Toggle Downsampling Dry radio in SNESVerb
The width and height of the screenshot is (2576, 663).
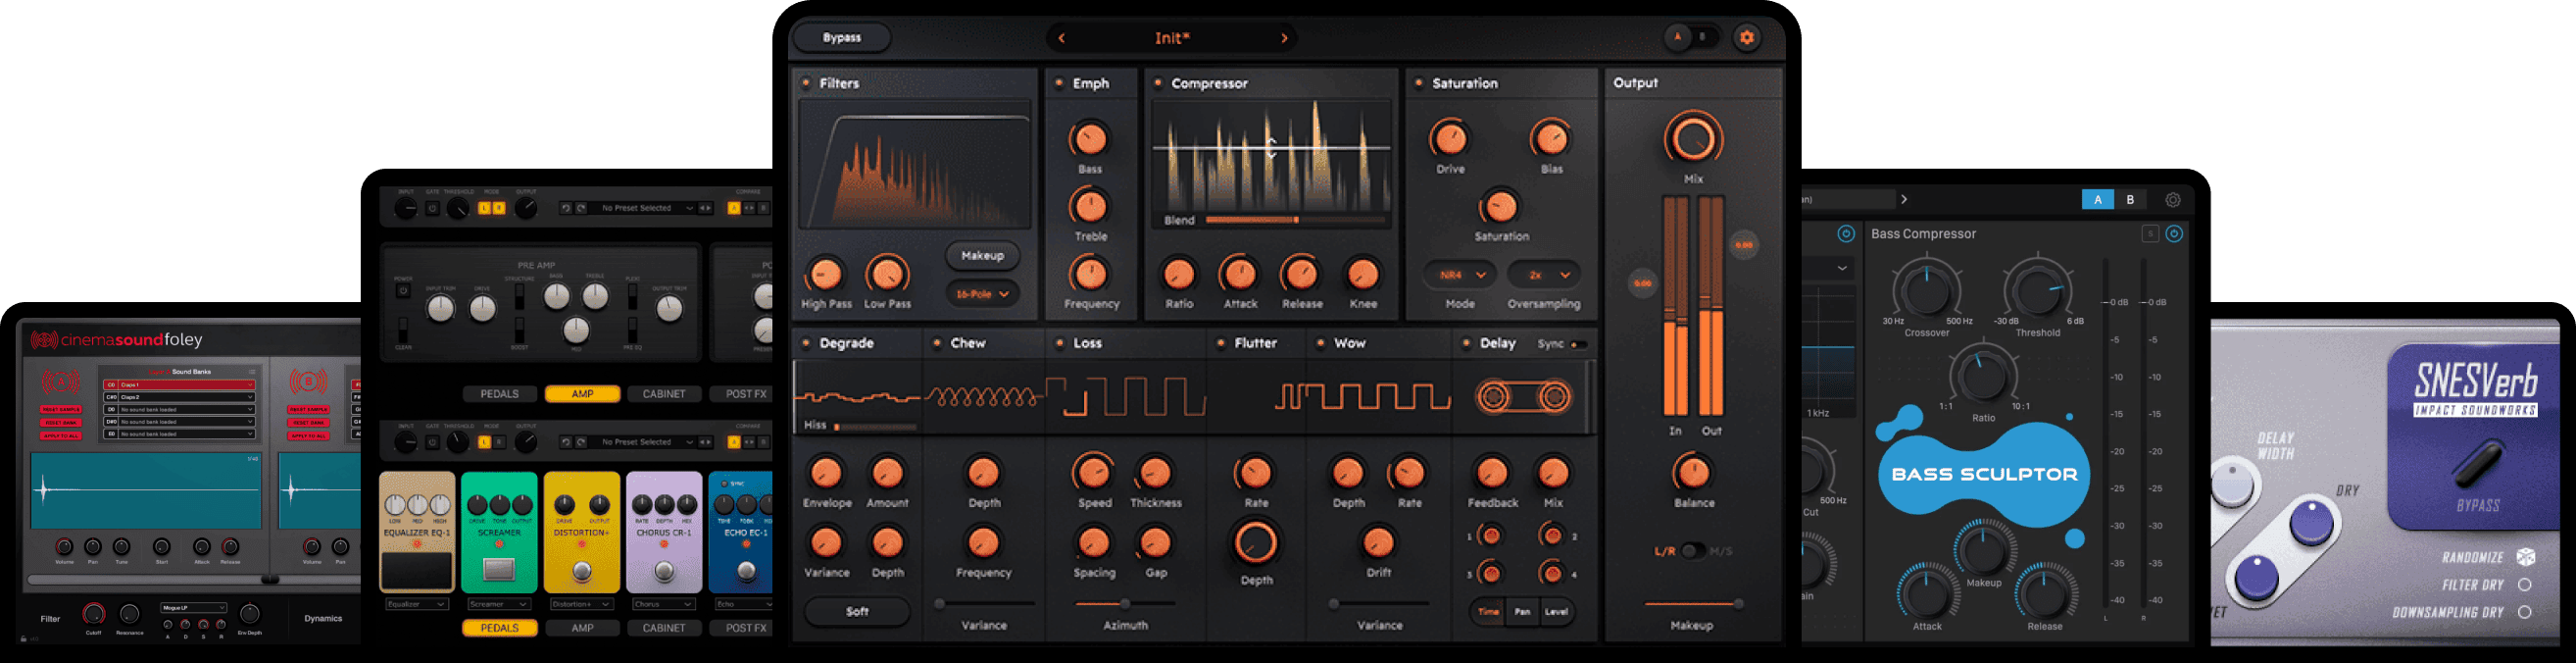point(2524,612)
